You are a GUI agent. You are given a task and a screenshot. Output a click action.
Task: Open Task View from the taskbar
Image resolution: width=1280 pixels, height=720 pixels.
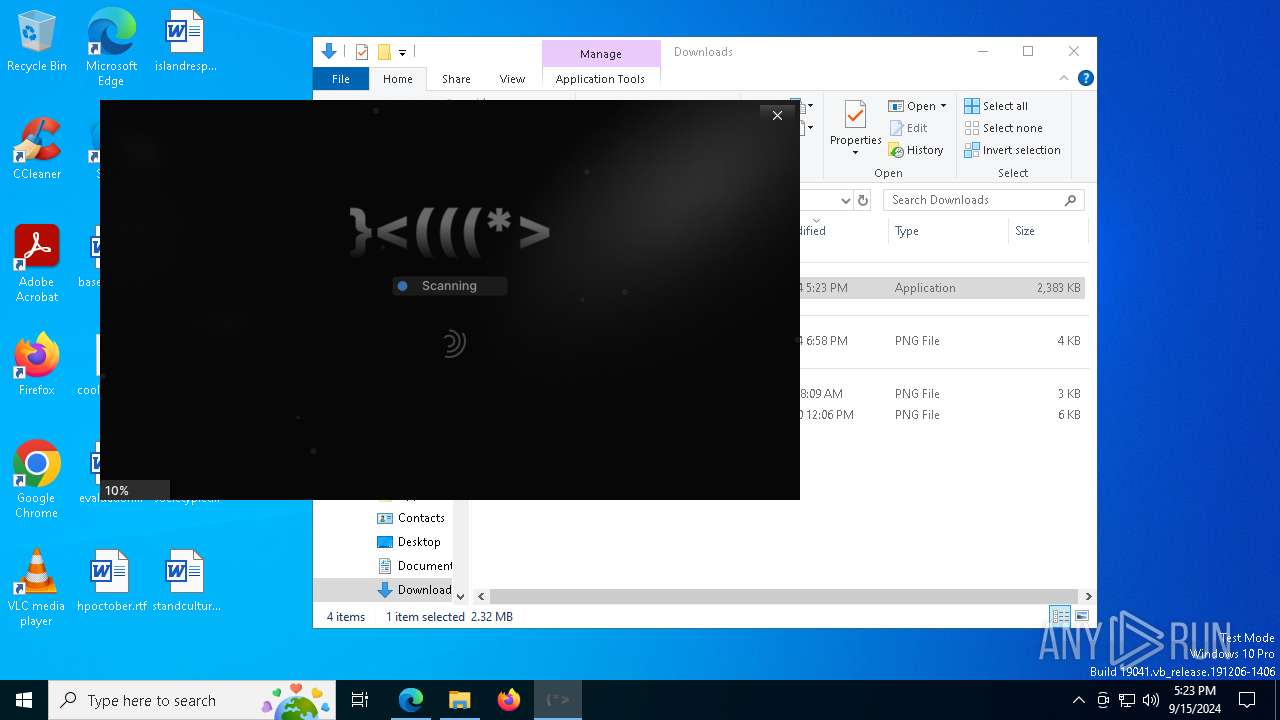360,700
